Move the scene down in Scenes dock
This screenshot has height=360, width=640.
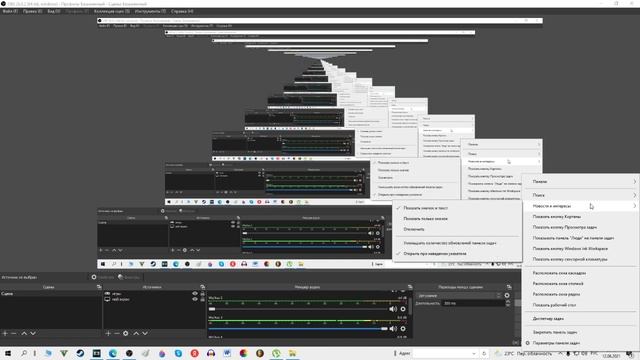pyautogui.click(x=33, y=333)
